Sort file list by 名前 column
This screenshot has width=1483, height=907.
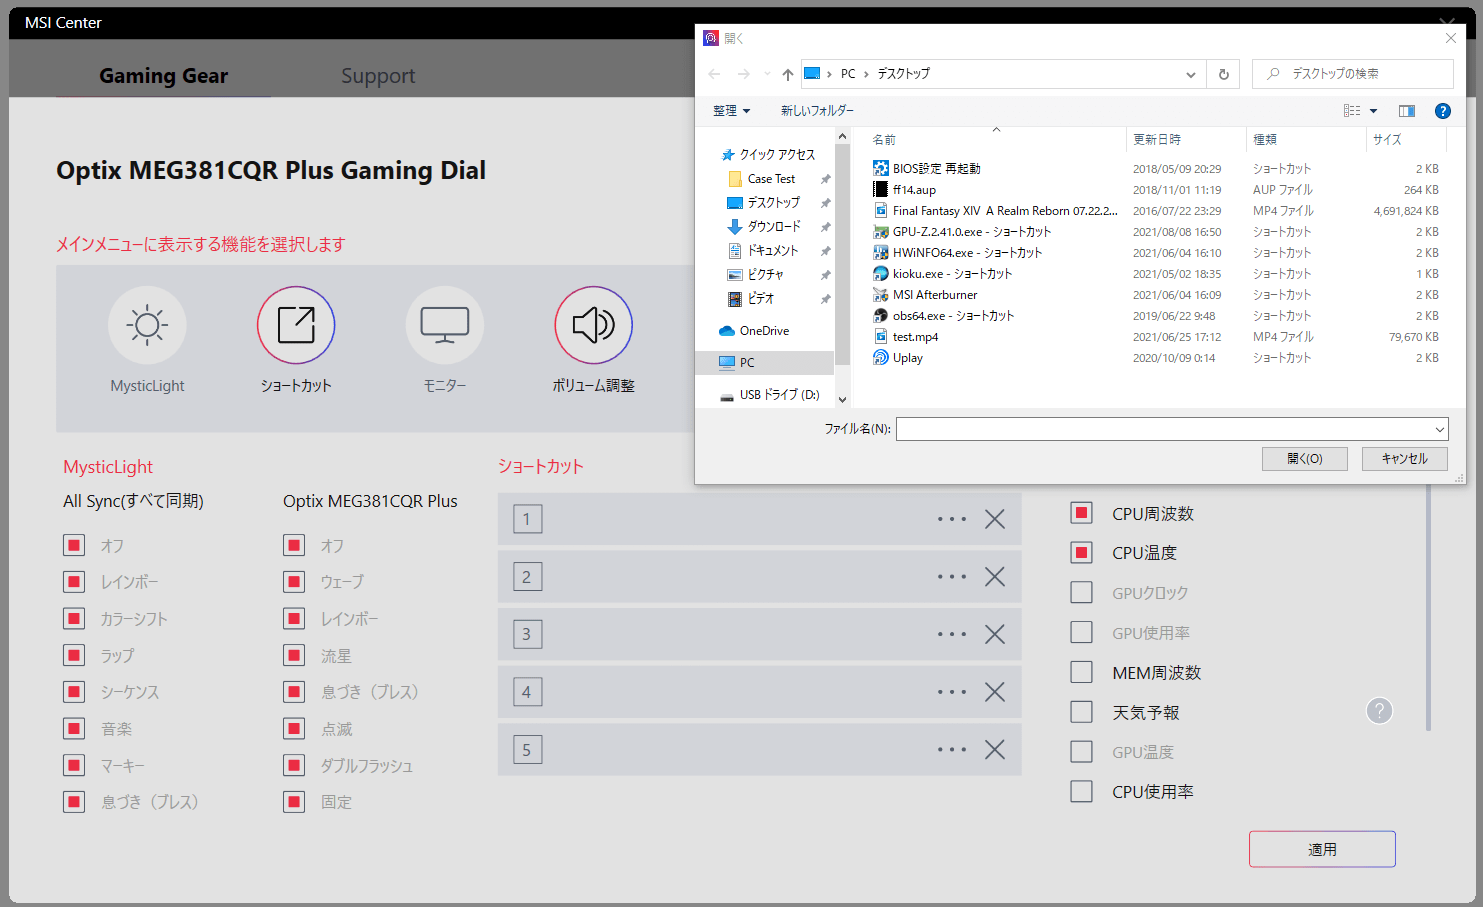click(x=885, y=140)
